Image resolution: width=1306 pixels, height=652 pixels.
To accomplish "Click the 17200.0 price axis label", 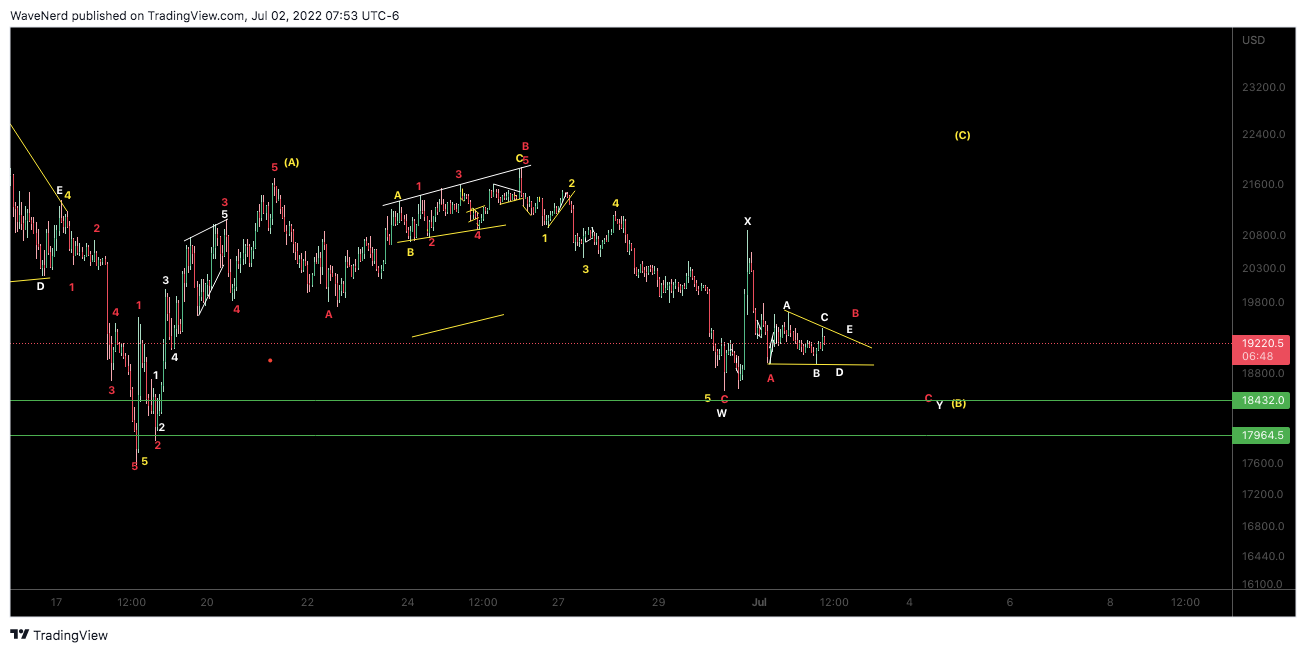I will pos(1262,495).
